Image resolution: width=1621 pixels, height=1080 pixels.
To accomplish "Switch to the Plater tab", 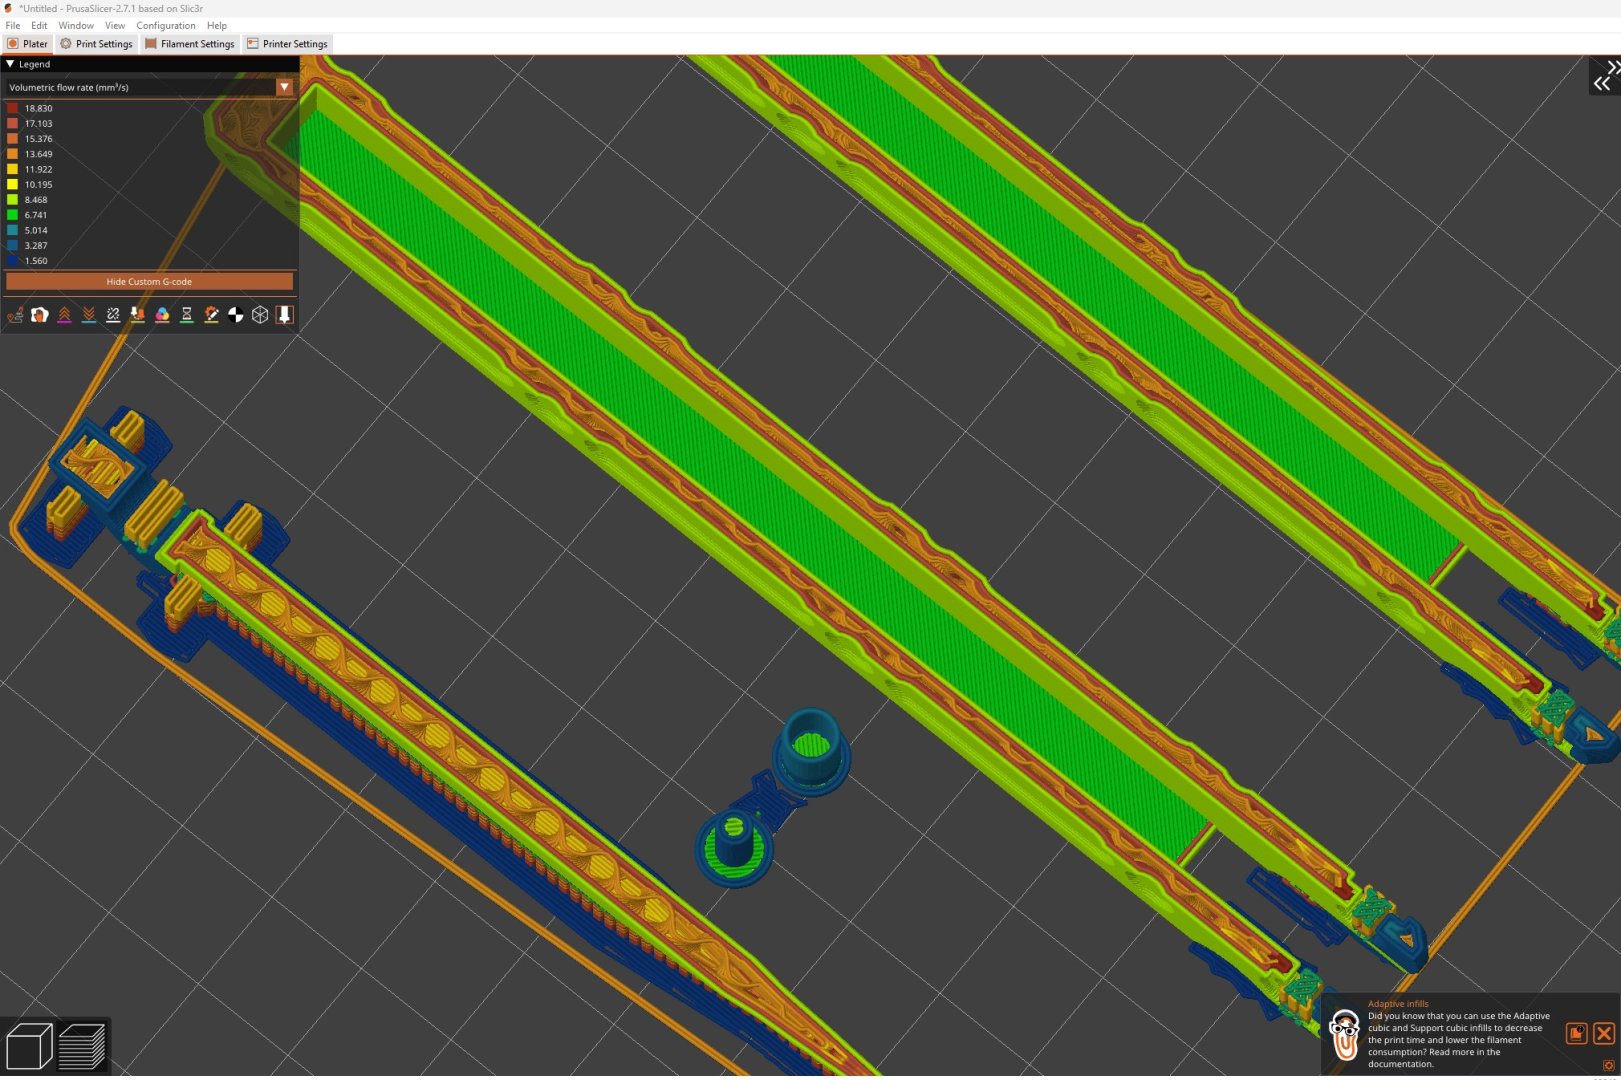I will pos(27,44).
